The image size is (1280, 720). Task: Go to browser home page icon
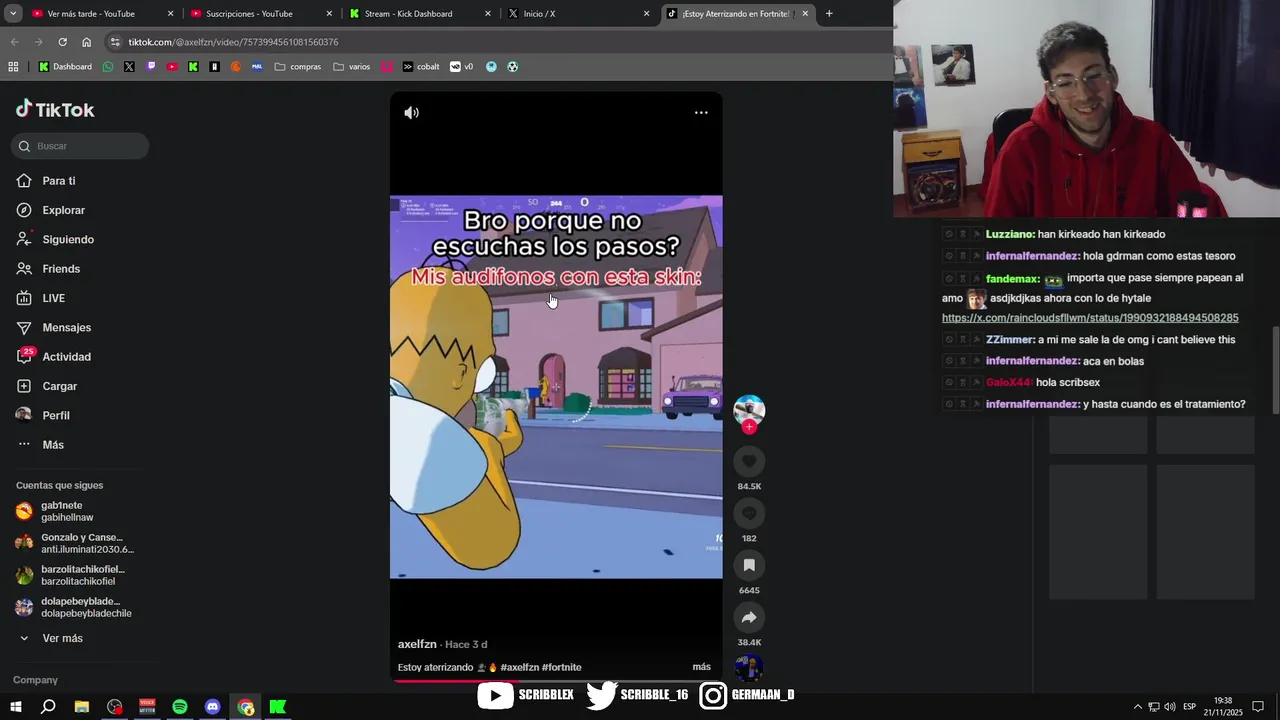click(86, 42)
